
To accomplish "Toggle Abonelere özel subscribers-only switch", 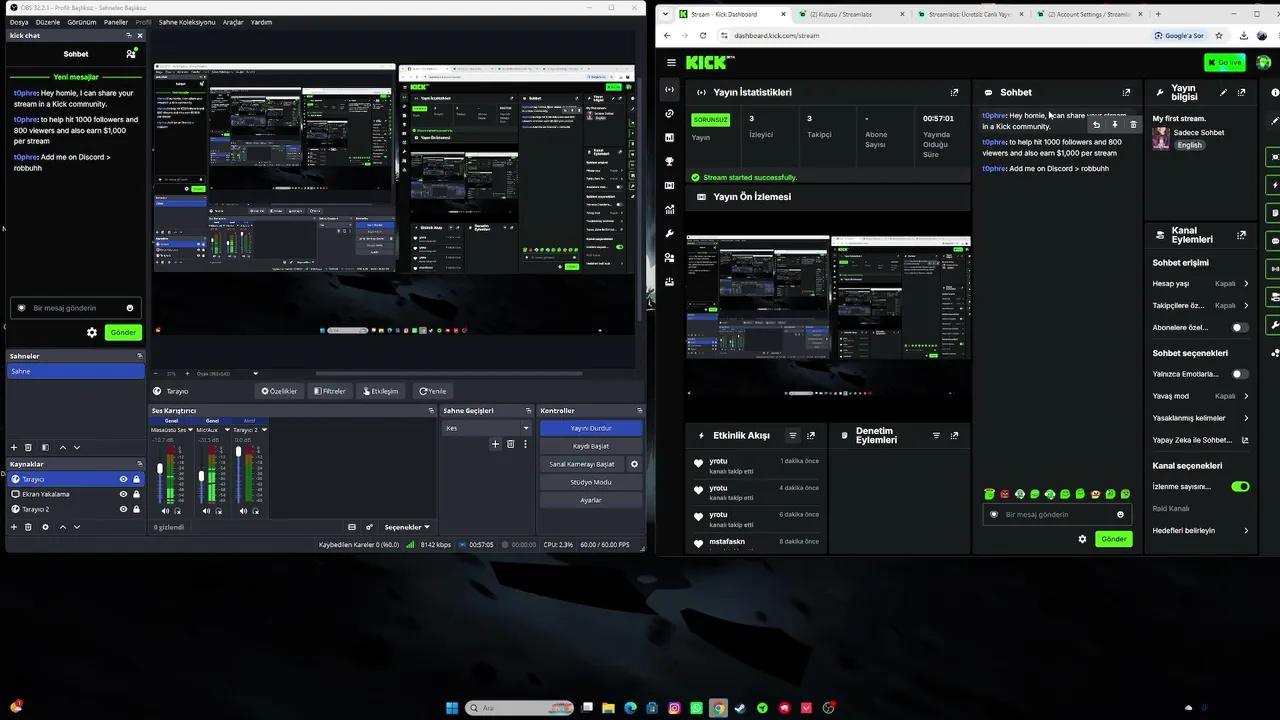I will click(x=1240, y=327).
